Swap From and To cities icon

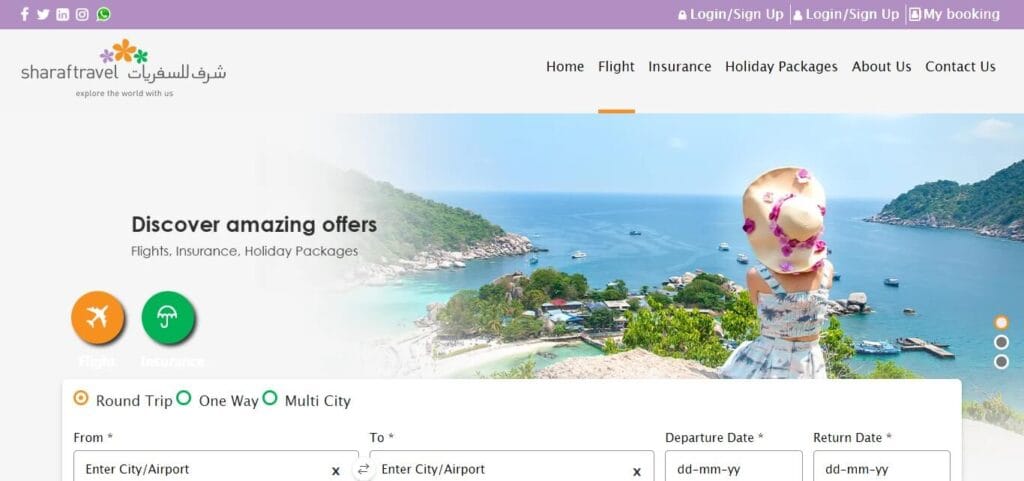point(364,469)
